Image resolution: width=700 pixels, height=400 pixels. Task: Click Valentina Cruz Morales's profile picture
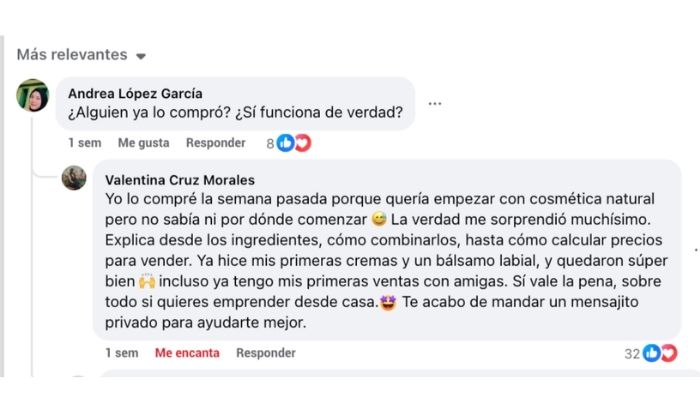click(74, 178)
